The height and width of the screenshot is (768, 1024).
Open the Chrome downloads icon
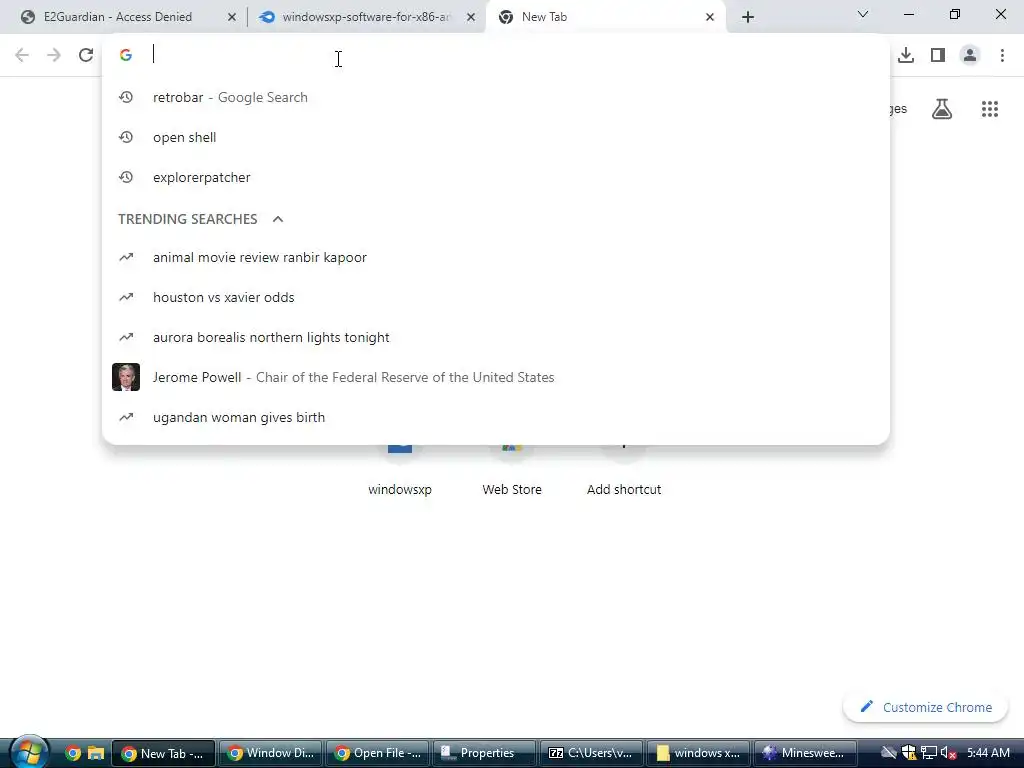point(906,55)
